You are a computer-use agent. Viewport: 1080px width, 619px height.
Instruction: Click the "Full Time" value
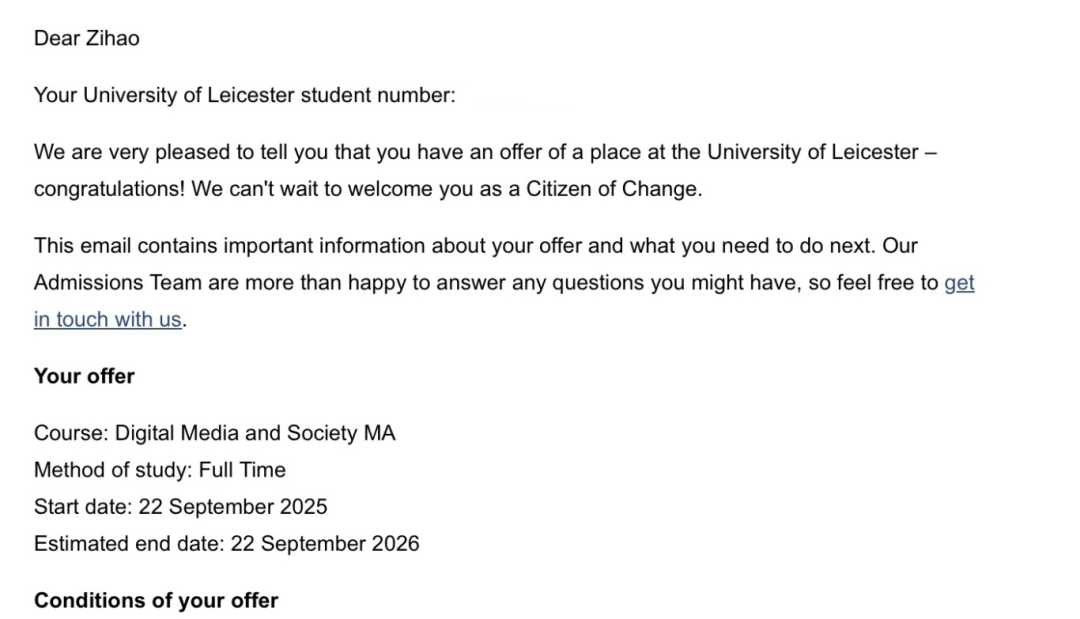click(x=242, y=470)
